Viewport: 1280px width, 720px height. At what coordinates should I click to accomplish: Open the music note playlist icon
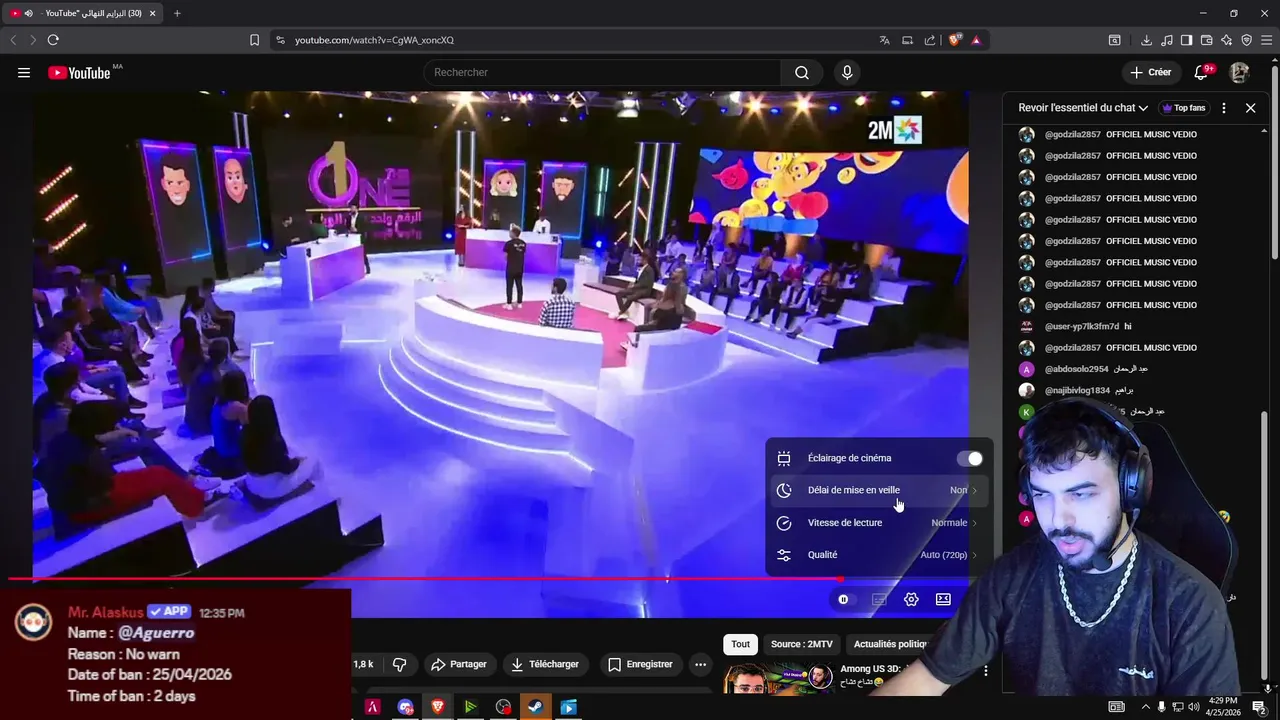coord(1166,40)
